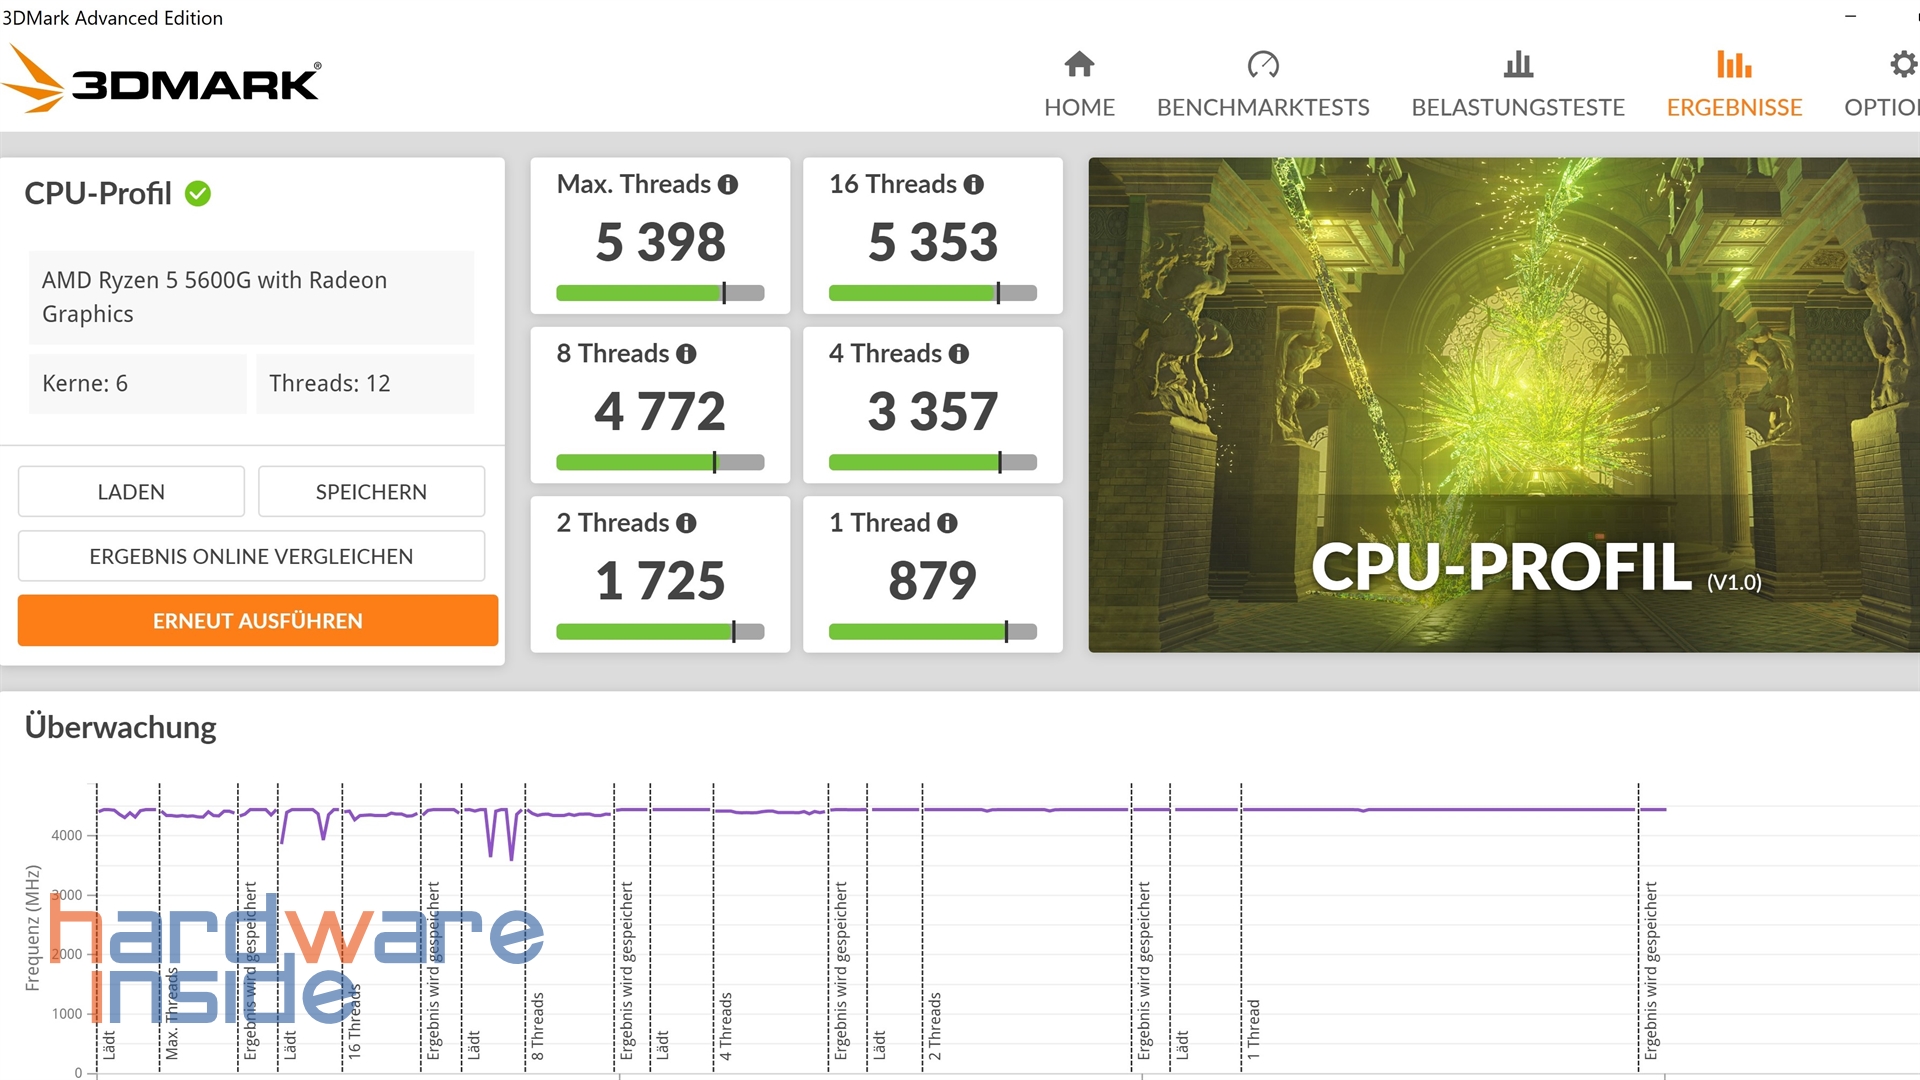The width and height of the screenshot is (1920, 1080).
Task: Switch to the ERGEBNISSE tab
Action: (x=1734, y=107)
